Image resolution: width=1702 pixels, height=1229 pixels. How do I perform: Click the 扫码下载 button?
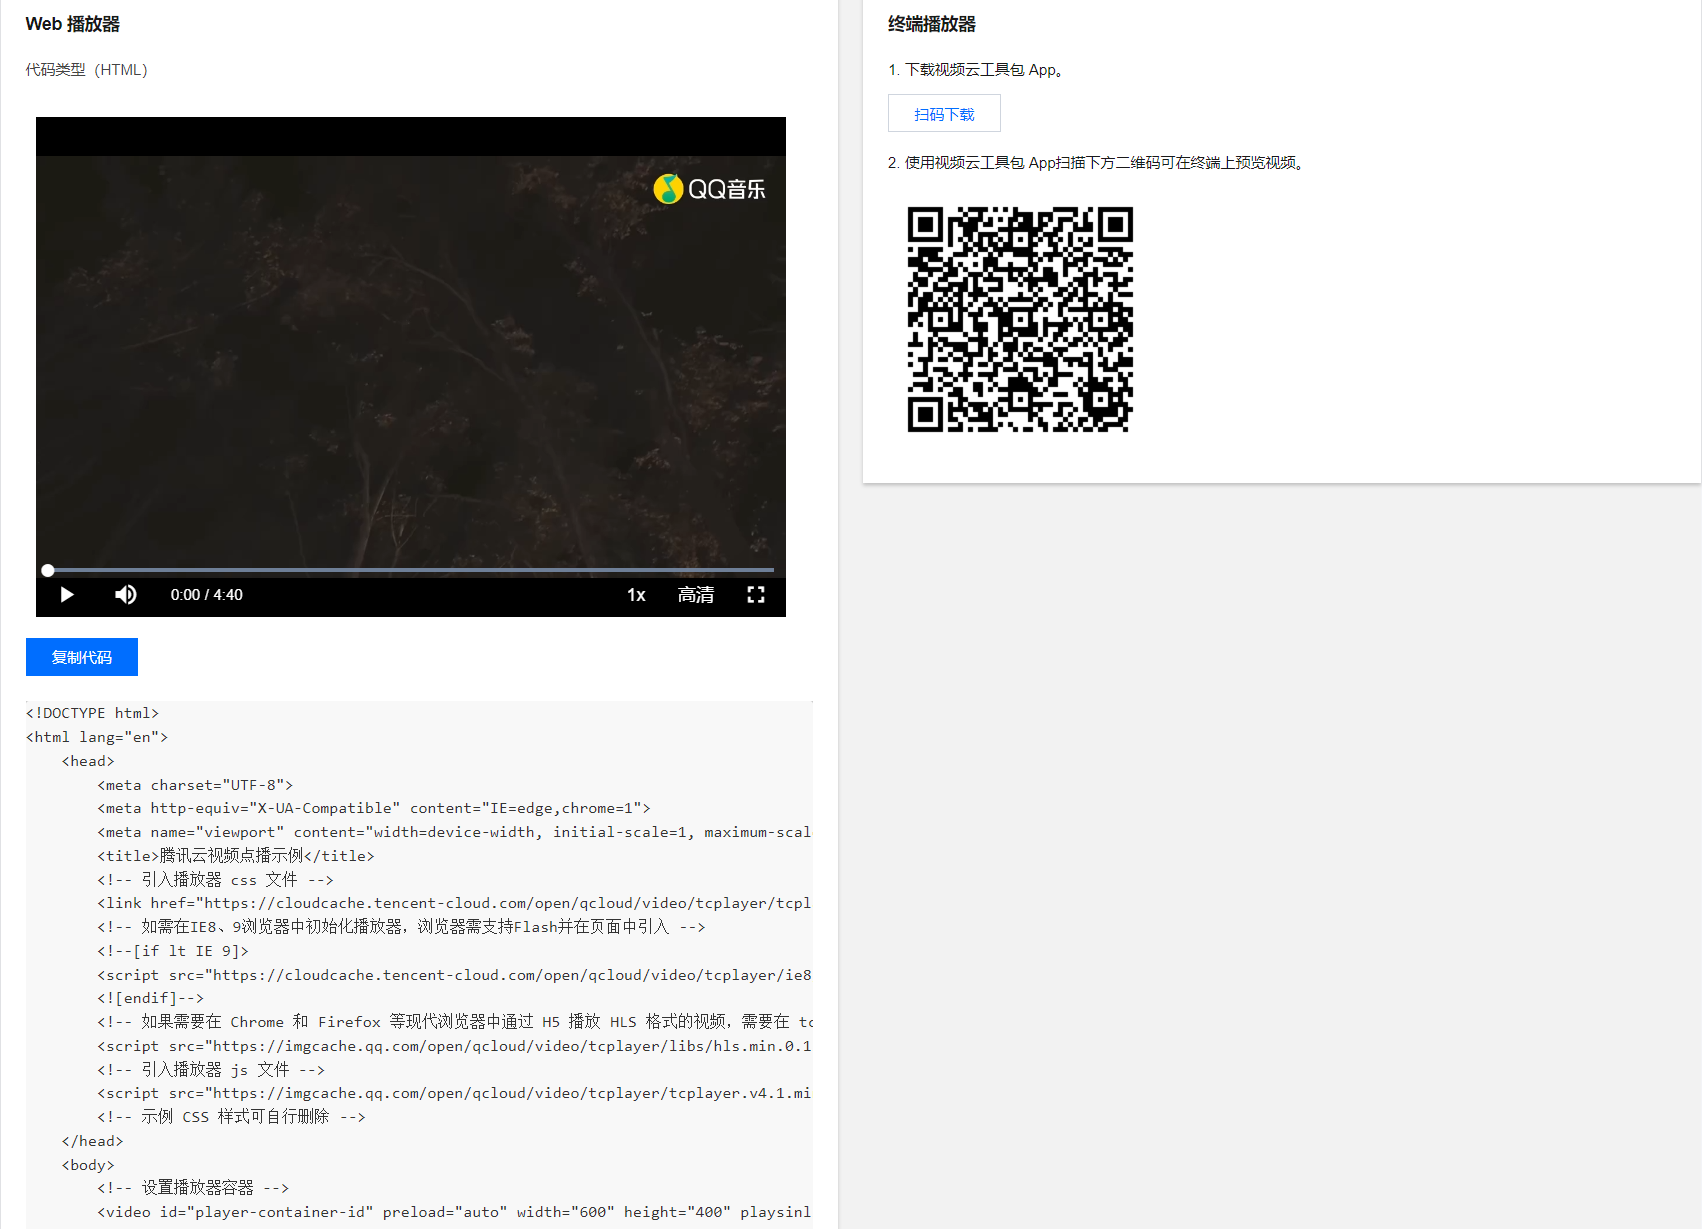pos(944,114)
